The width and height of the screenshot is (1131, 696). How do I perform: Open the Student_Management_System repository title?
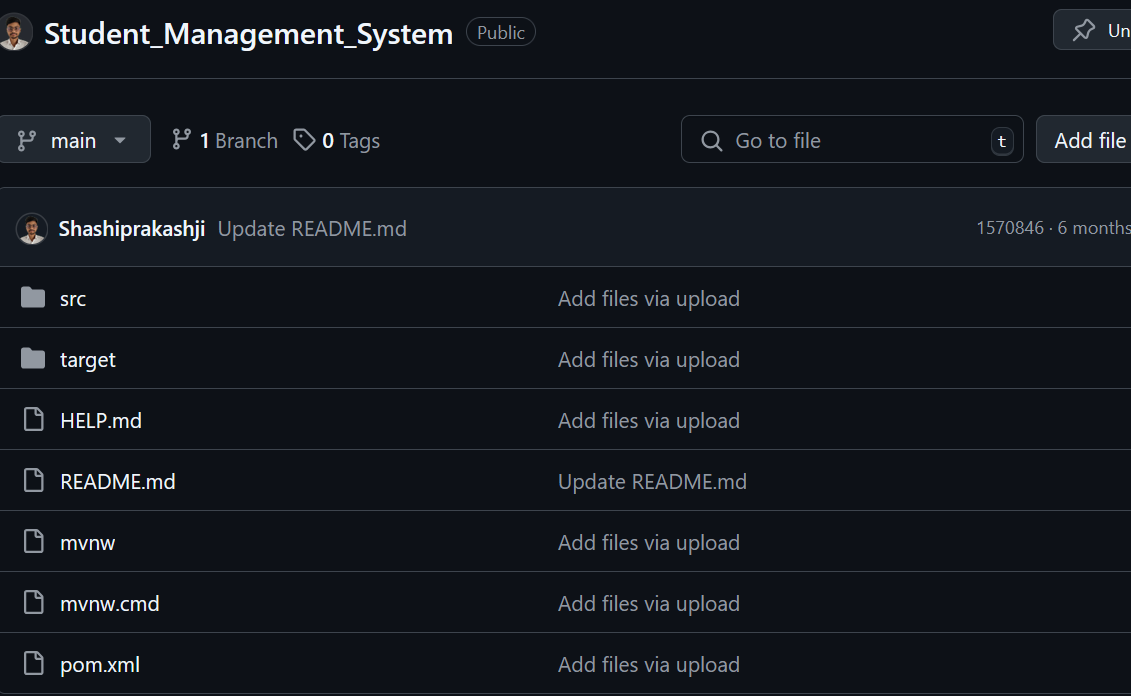[249, 33]
